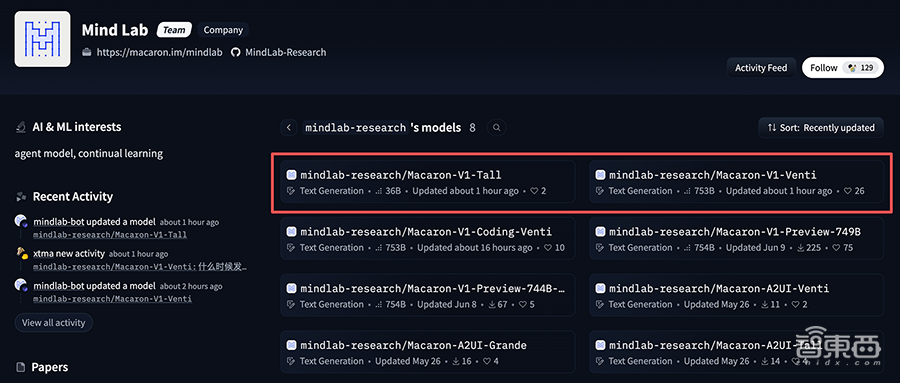The image size is (900, 383).
Task: Open the Sort: Recently updated dropdown
Action: click(821, 127)
